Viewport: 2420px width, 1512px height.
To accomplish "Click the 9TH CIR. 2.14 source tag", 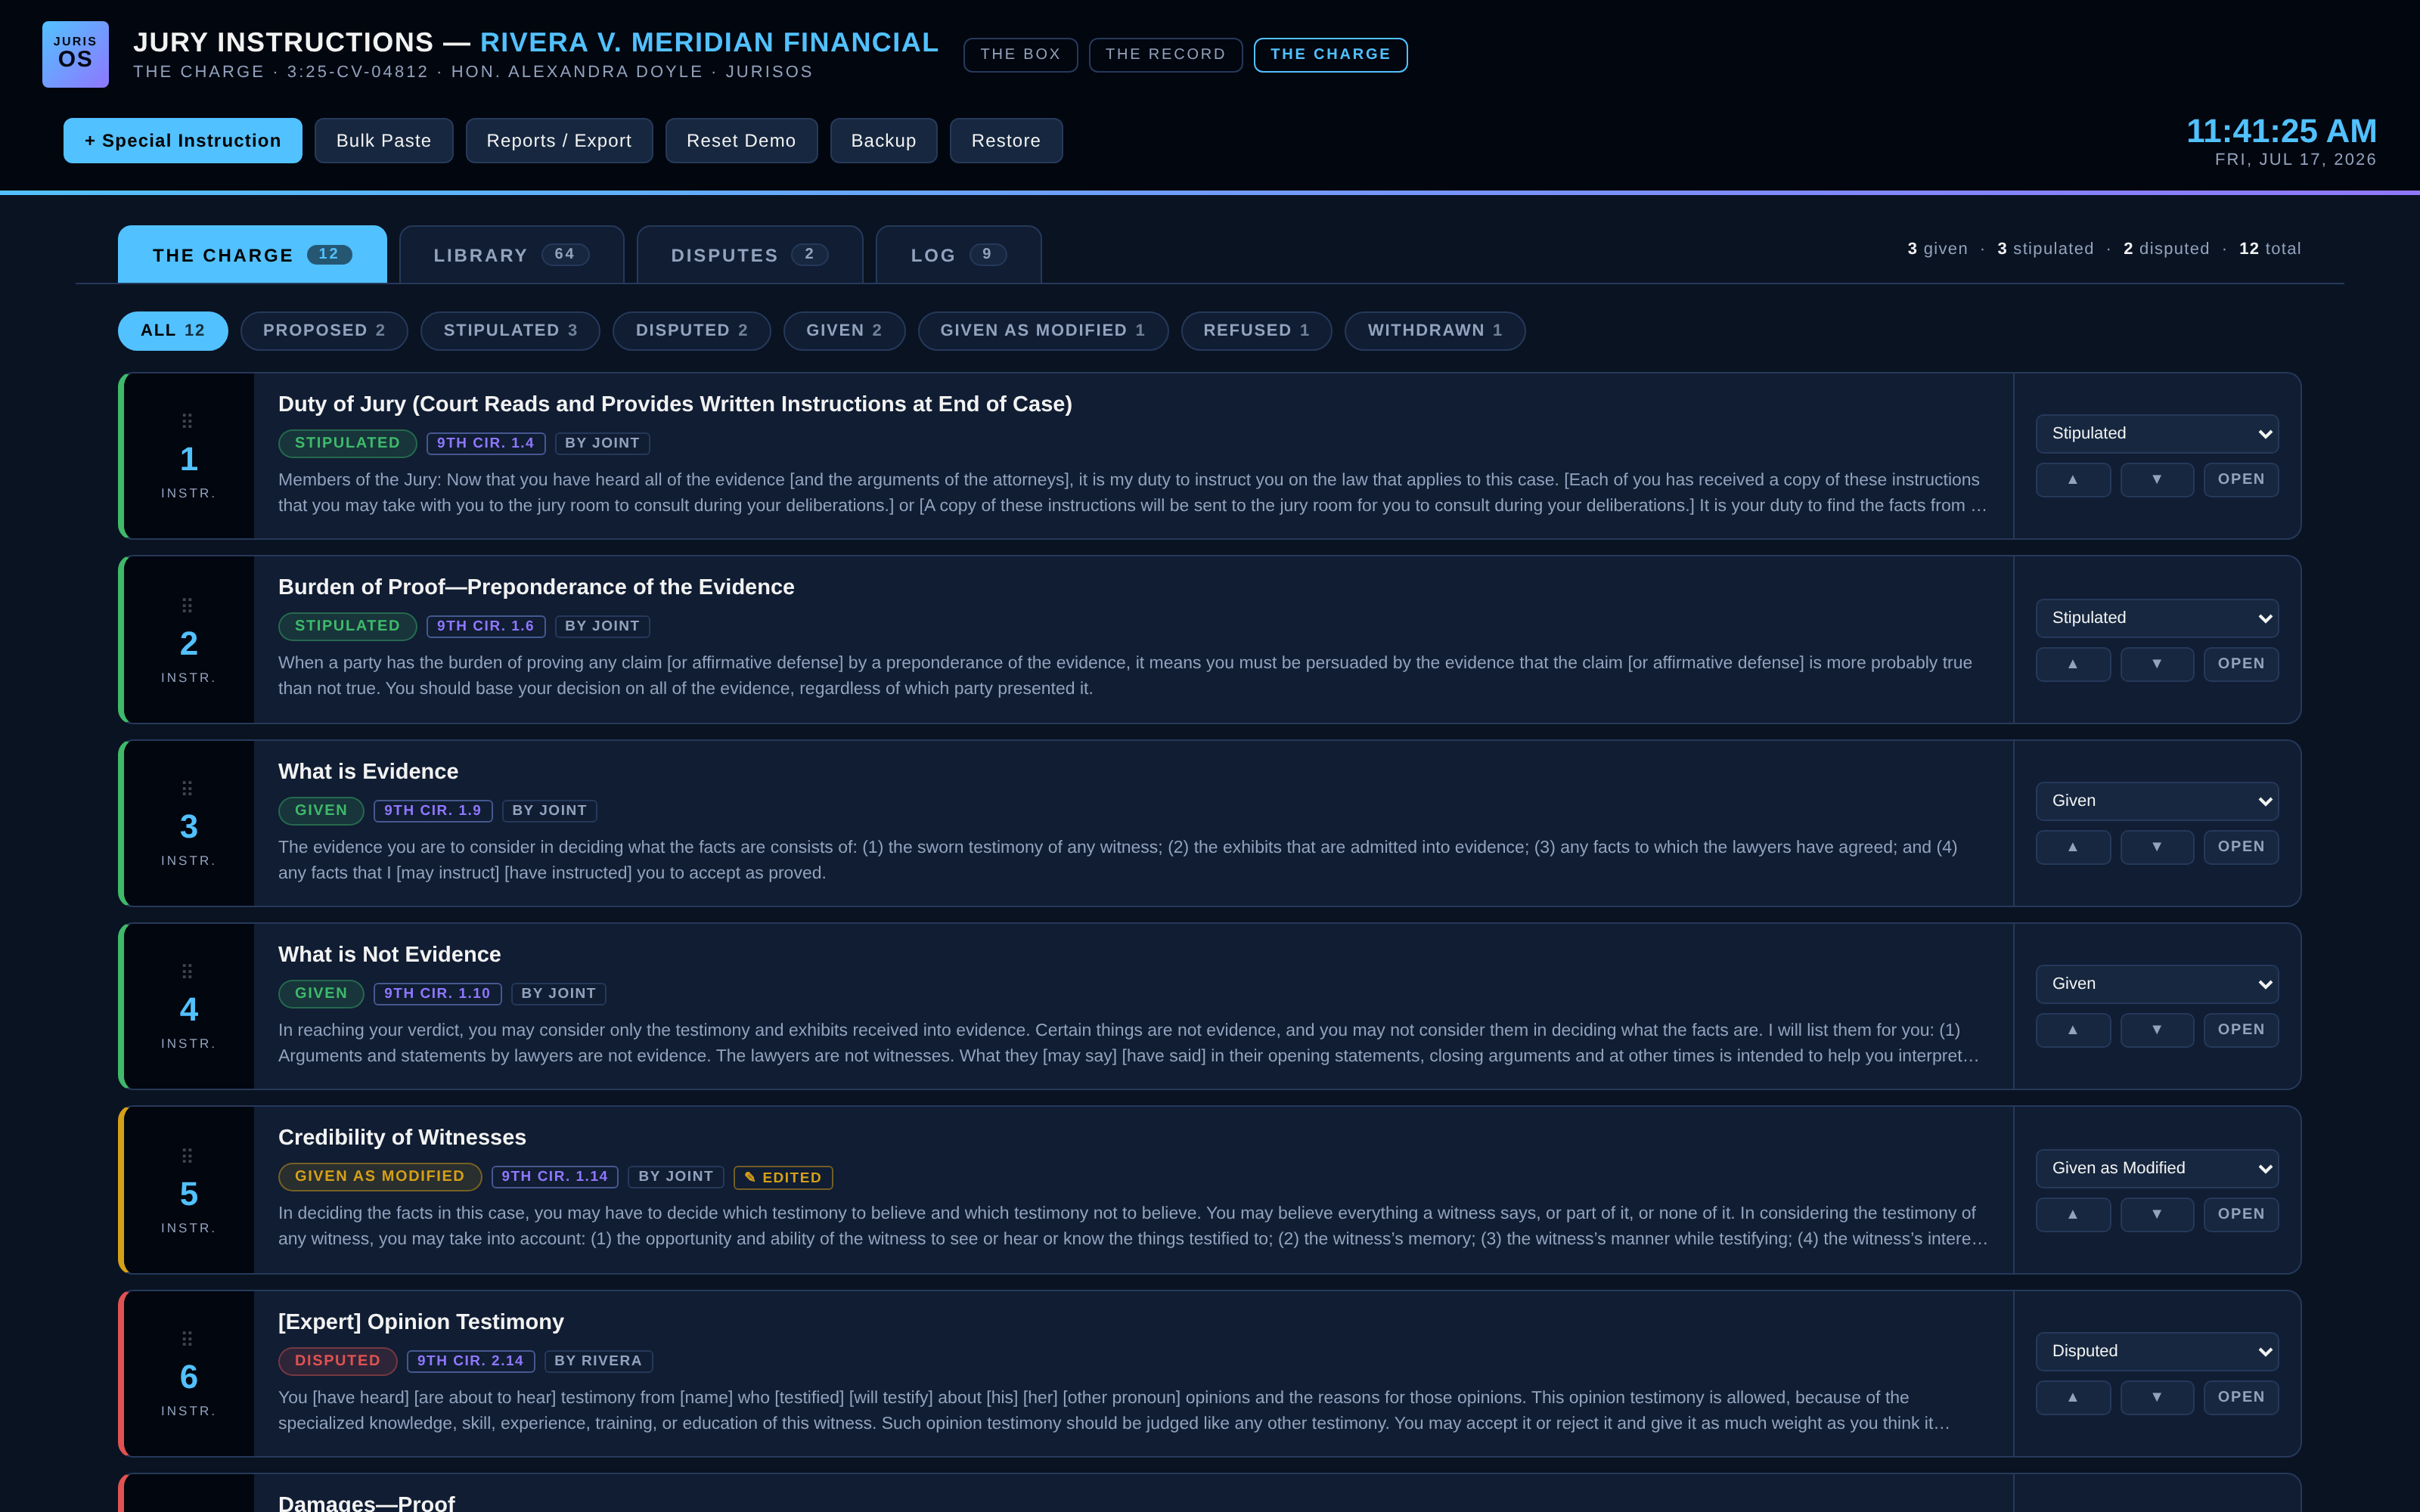I will (x=471, y=1361).
